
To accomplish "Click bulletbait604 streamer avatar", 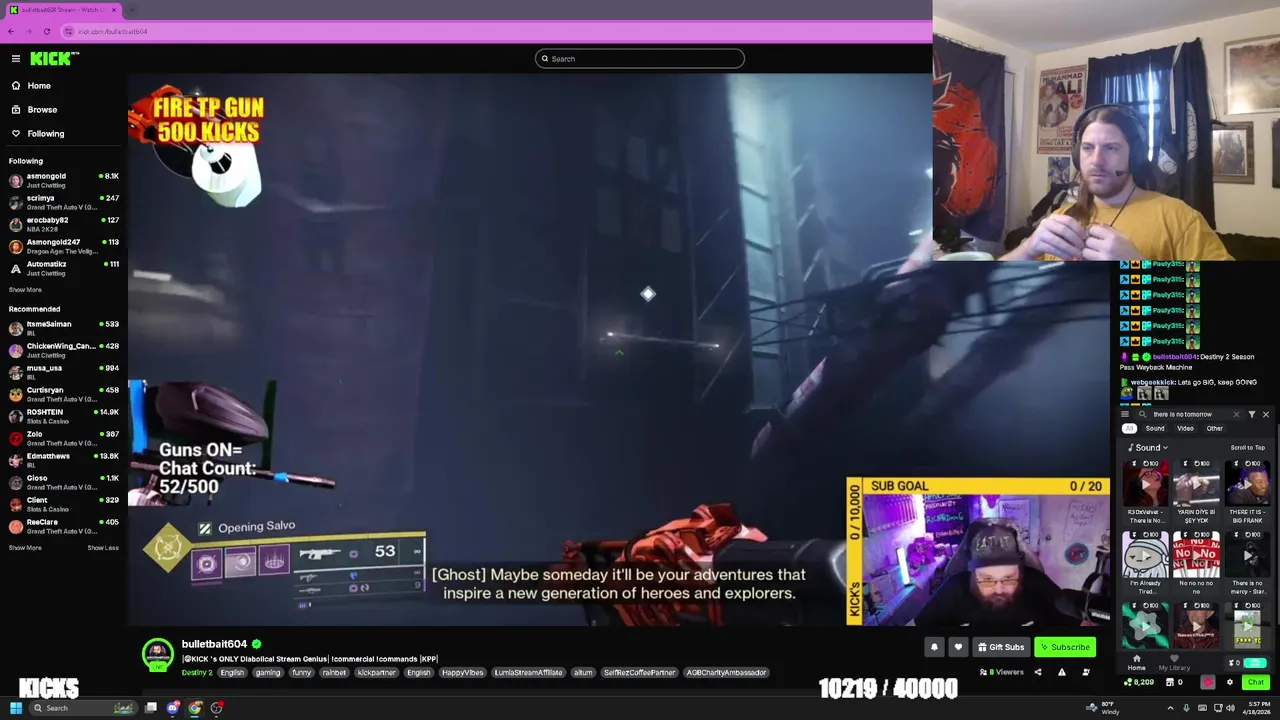I will click(x=157, y=655).
